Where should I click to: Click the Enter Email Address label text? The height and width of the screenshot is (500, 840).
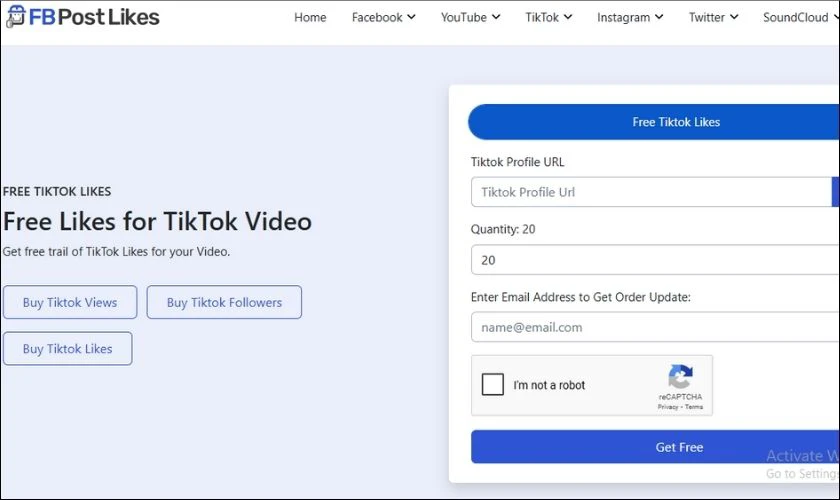(x=581, y=297)
